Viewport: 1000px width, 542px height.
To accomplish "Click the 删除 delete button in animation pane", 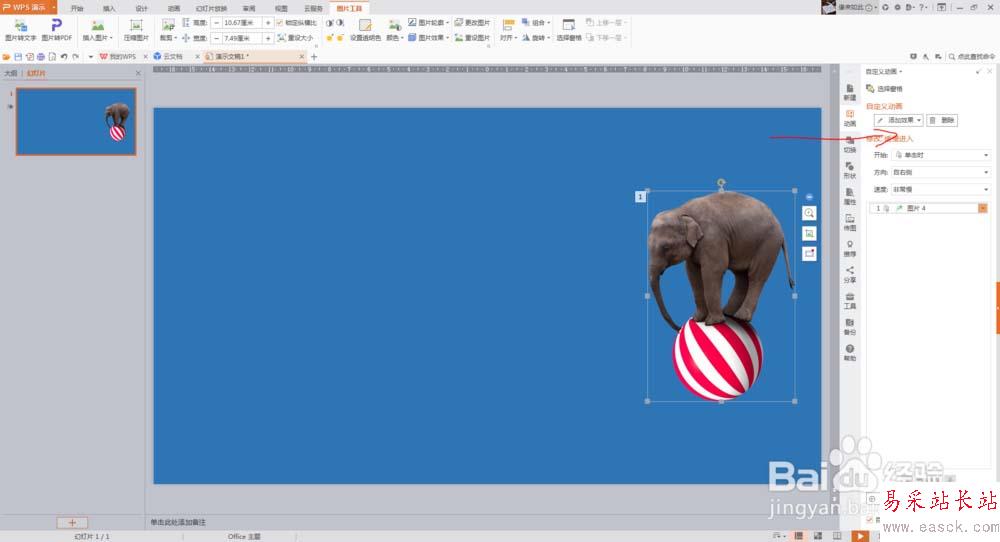I will coord(942,120).
